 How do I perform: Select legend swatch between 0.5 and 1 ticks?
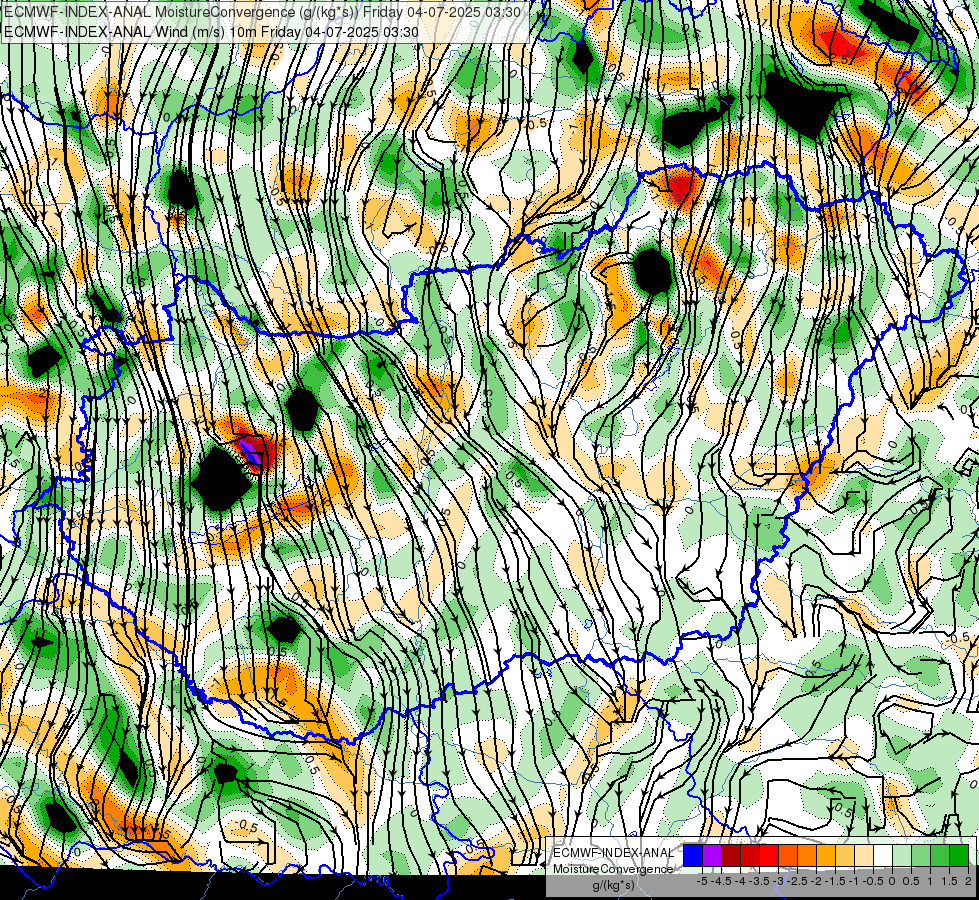click(921, 855)
